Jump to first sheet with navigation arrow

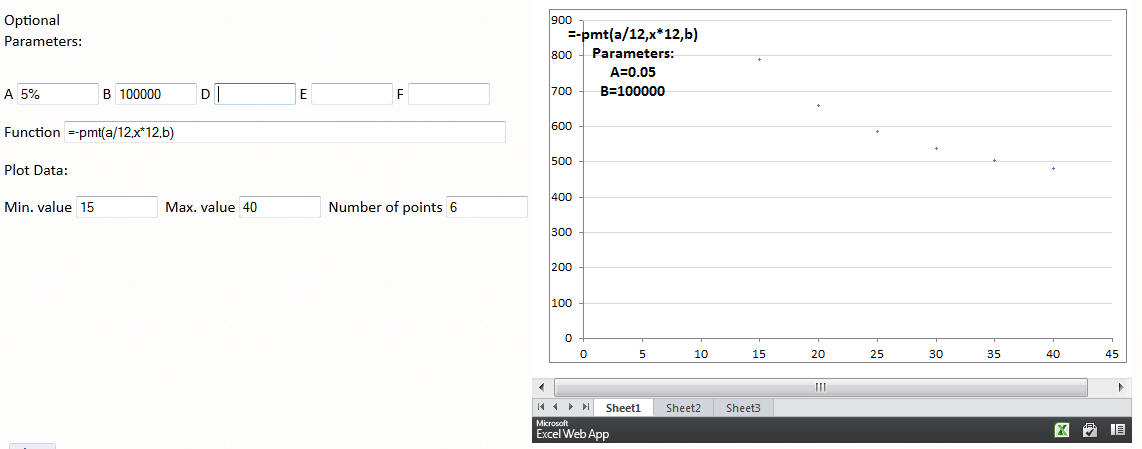[x=541, y=407]
